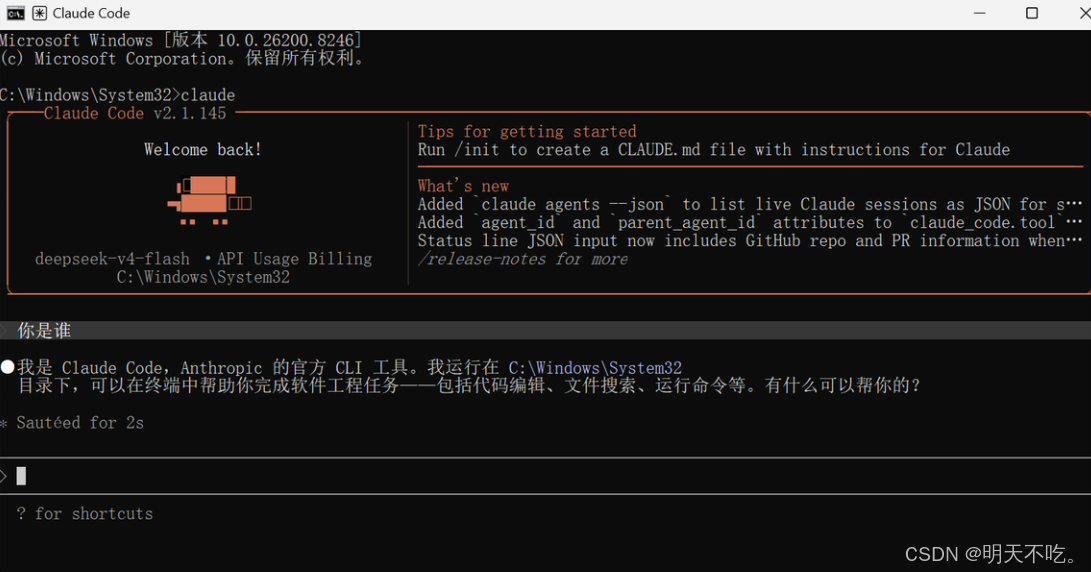
Task: Click '/release-notes for more' text
Action: (x=523, y=259)
